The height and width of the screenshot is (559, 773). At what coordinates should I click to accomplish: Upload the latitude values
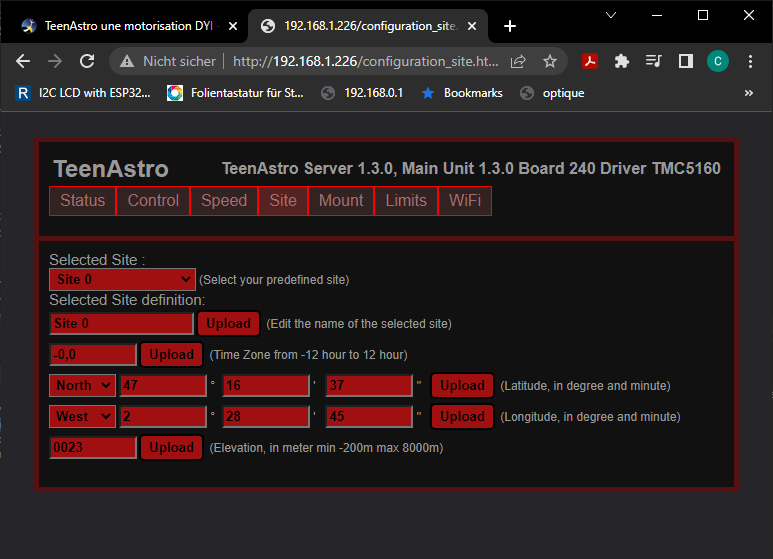pyautogui.click(x=462, y=385)
